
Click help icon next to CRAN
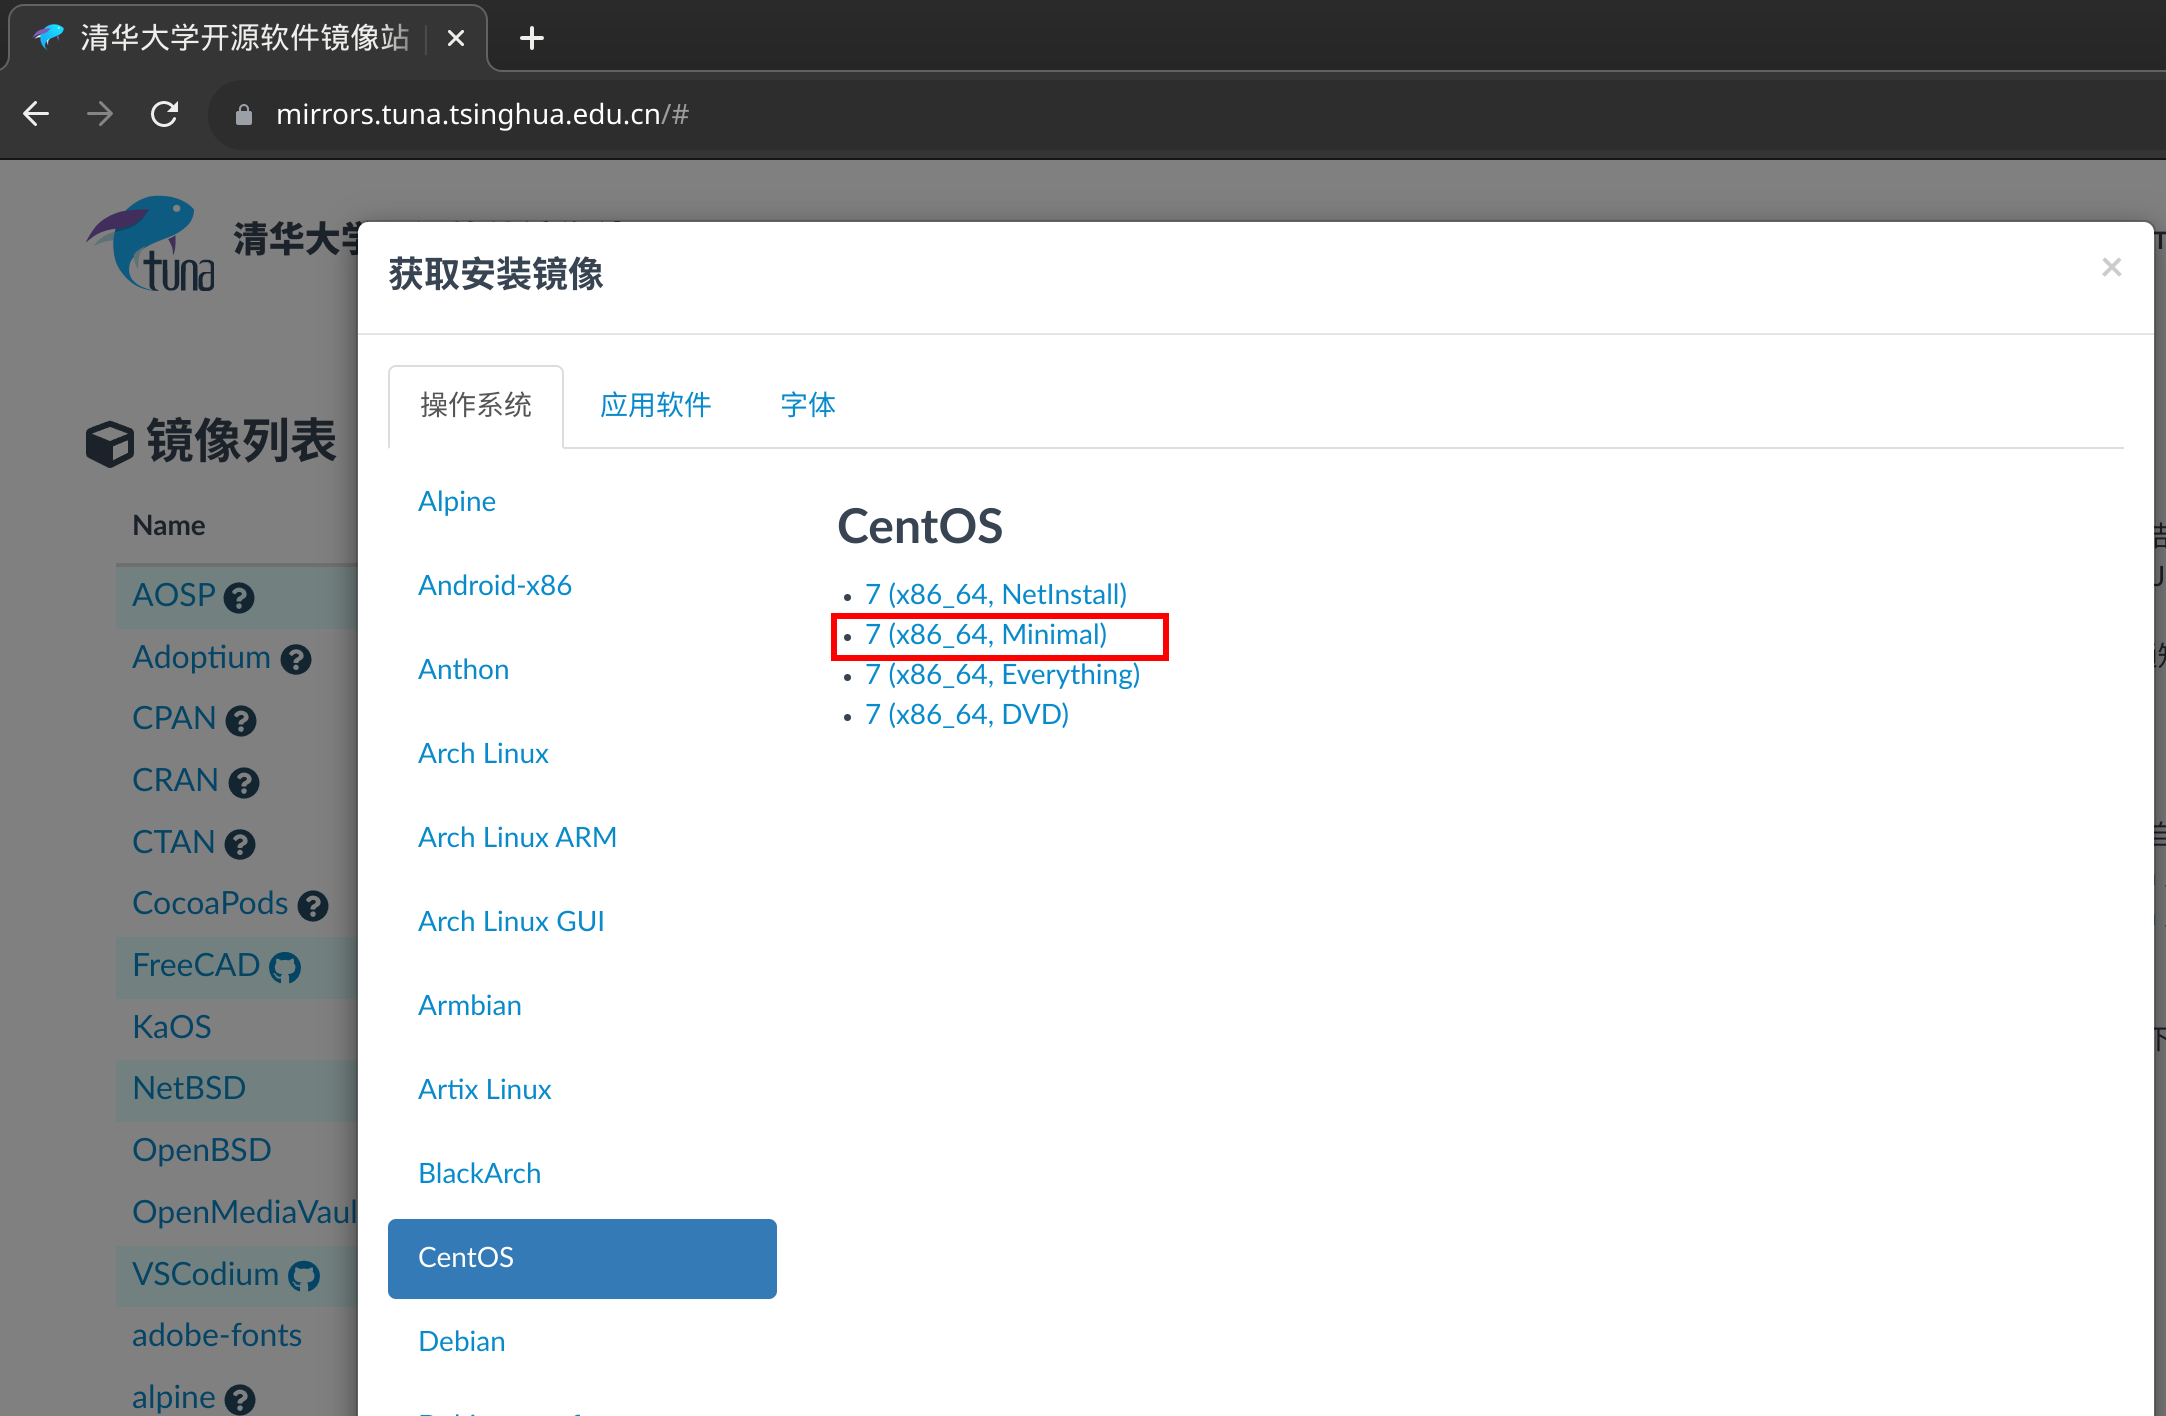point(244,783)
